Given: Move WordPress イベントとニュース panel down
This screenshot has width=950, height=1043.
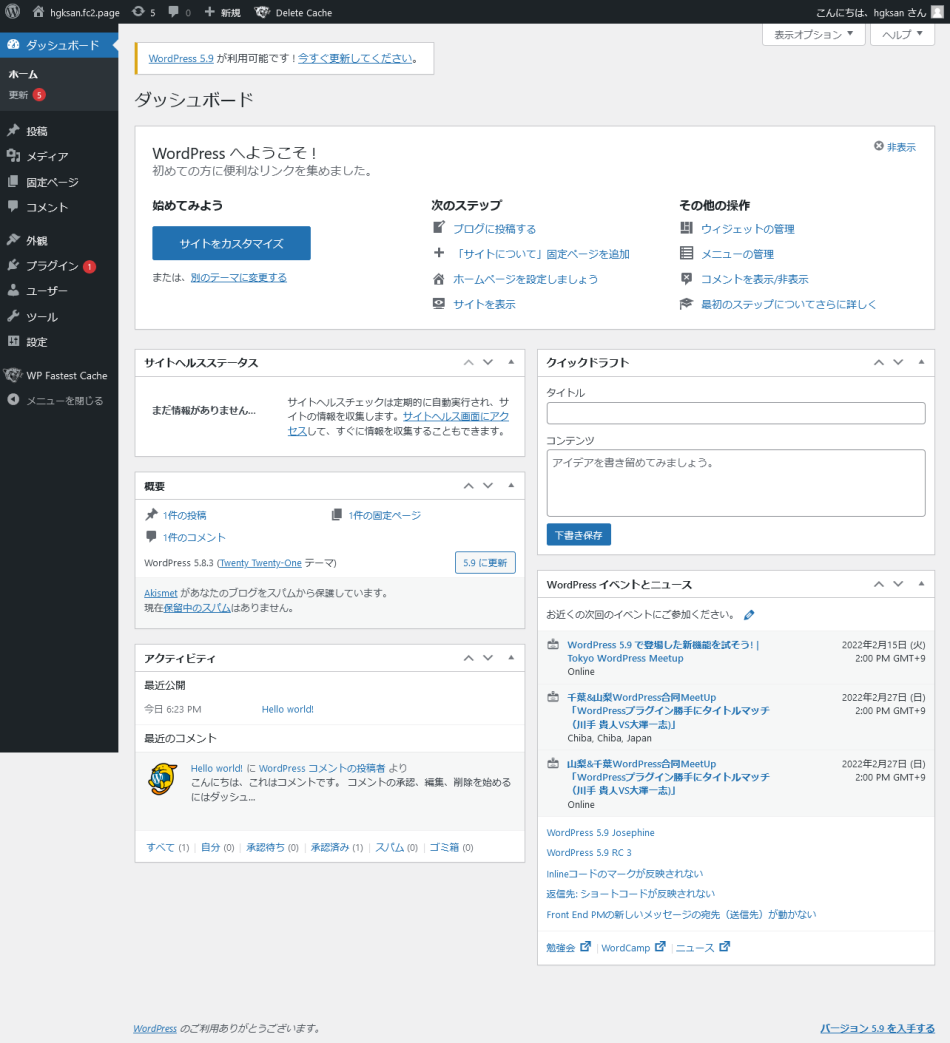Looking at the screenshot, I should pos(899,584).
